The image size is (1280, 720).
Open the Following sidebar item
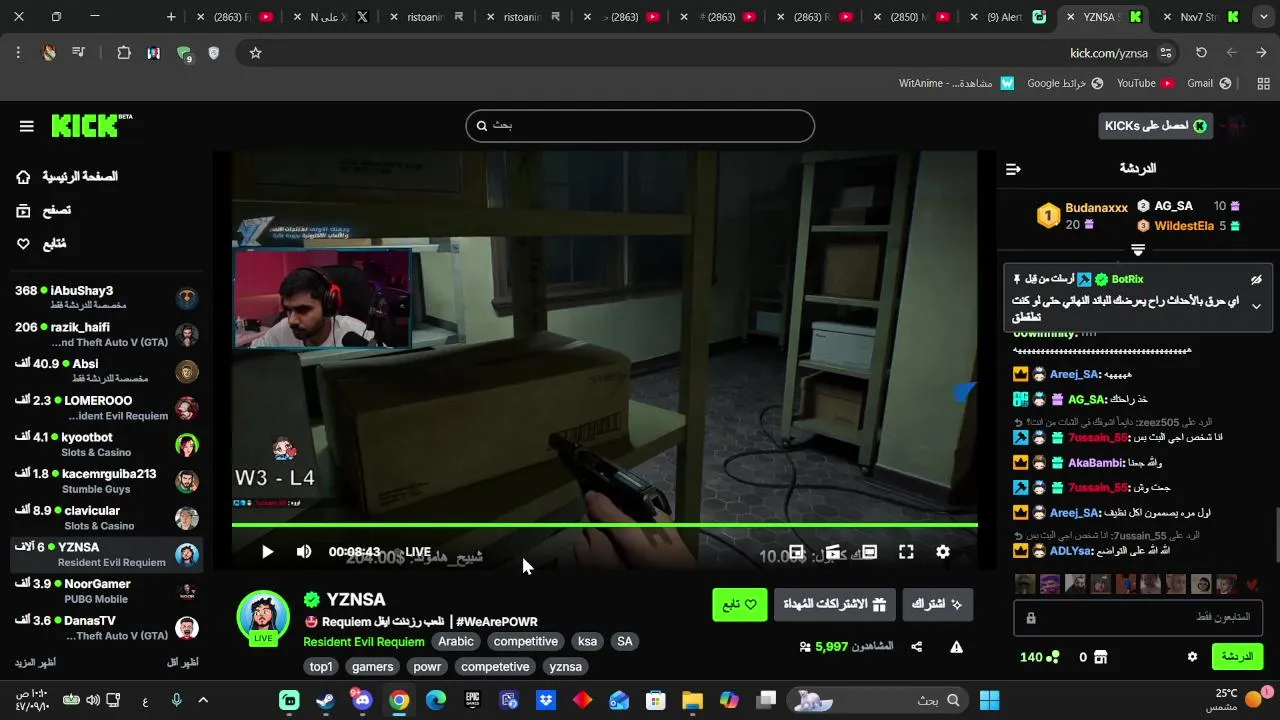point(41,243)
